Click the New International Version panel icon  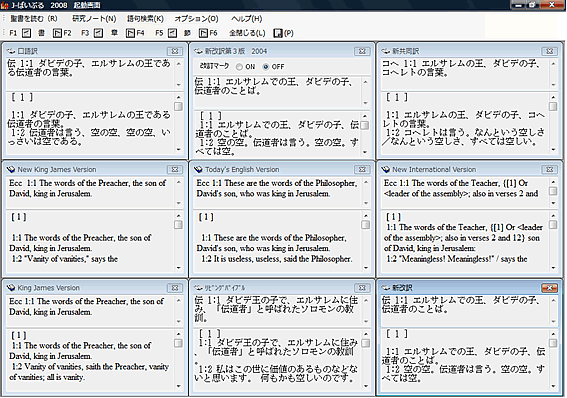point(385,169)
